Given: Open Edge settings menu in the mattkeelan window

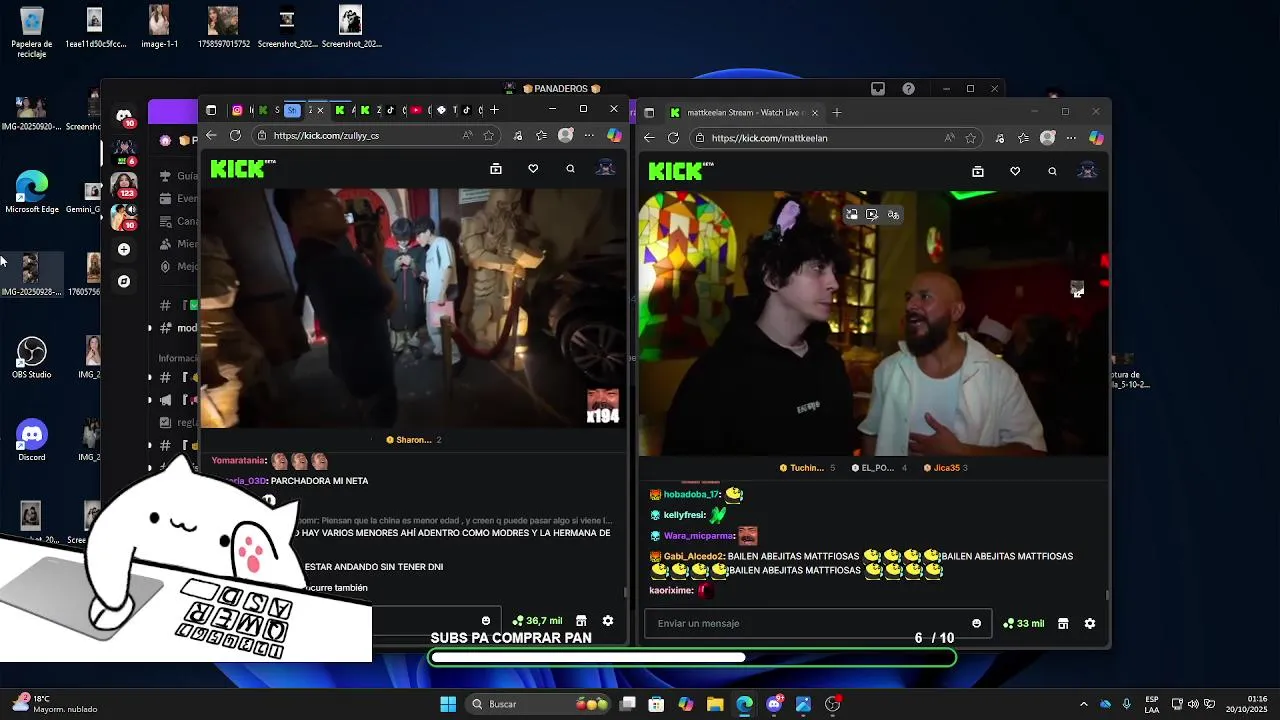Looking at the screenshot, I should tap(1071, 138).
